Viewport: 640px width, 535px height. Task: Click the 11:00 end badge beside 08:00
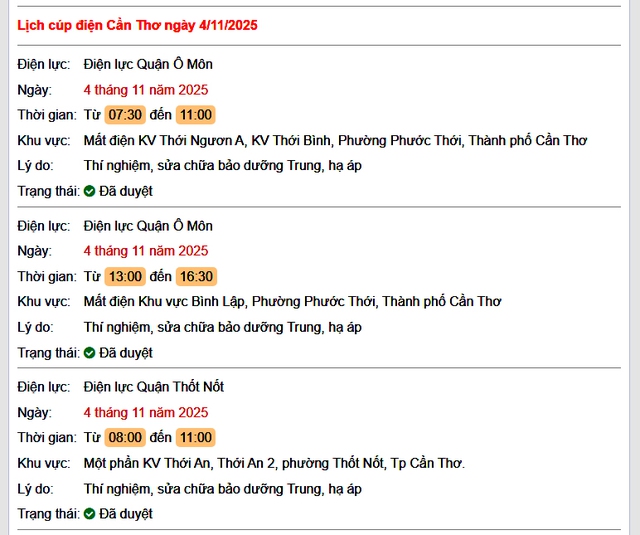coord(195,438)
